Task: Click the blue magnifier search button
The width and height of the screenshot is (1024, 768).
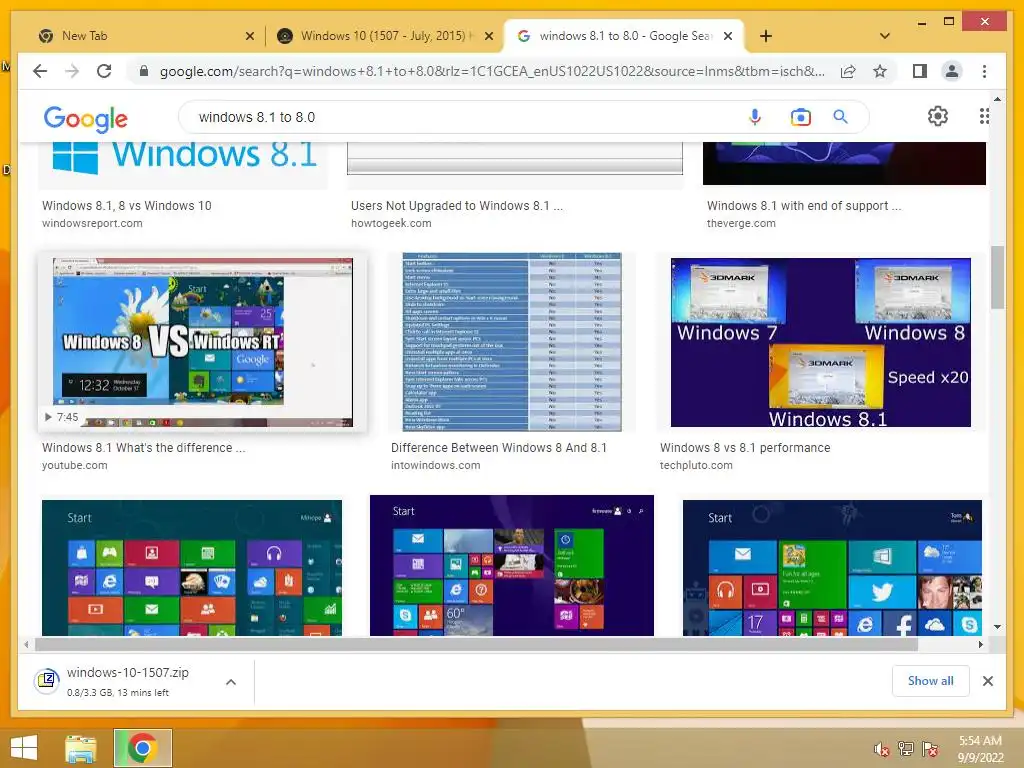Action: coord(840,117)
